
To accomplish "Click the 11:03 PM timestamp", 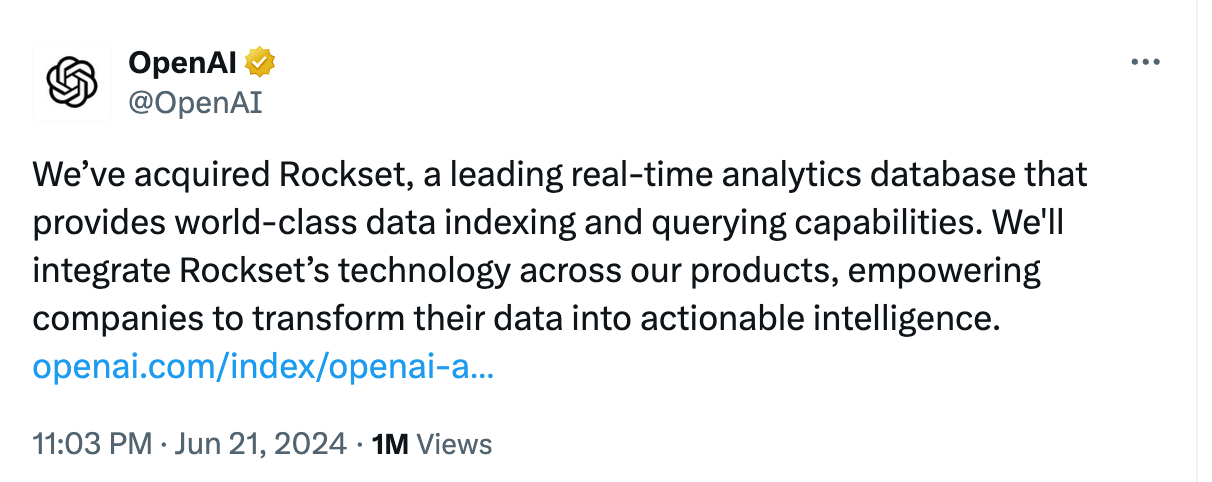I will (x=92, y=443).
